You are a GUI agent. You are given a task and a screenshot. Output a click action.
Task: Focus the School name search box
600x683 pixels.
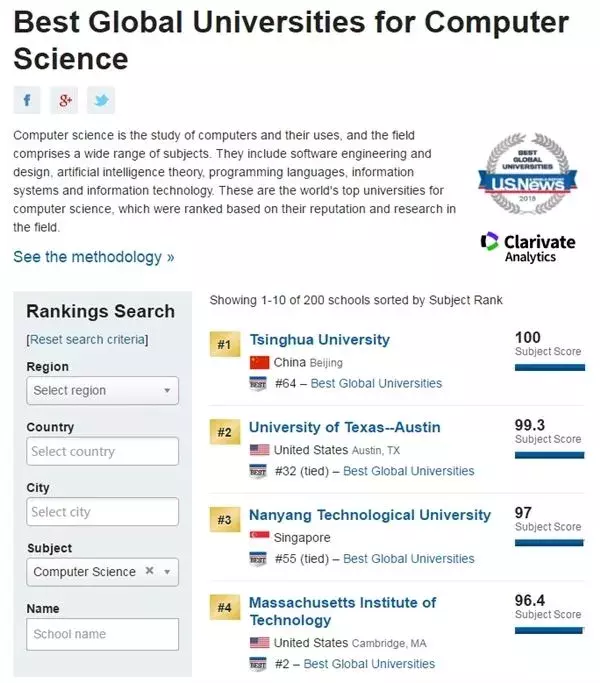(102, 633)
